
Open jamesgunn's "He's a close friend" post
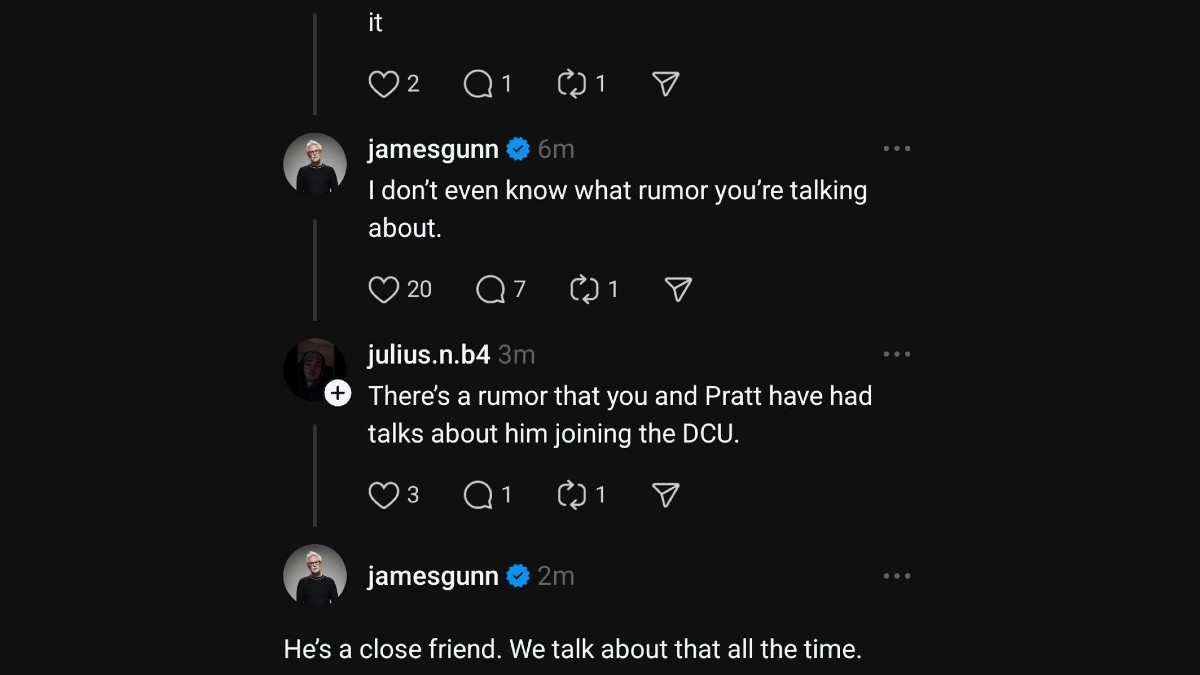point(572,649)
